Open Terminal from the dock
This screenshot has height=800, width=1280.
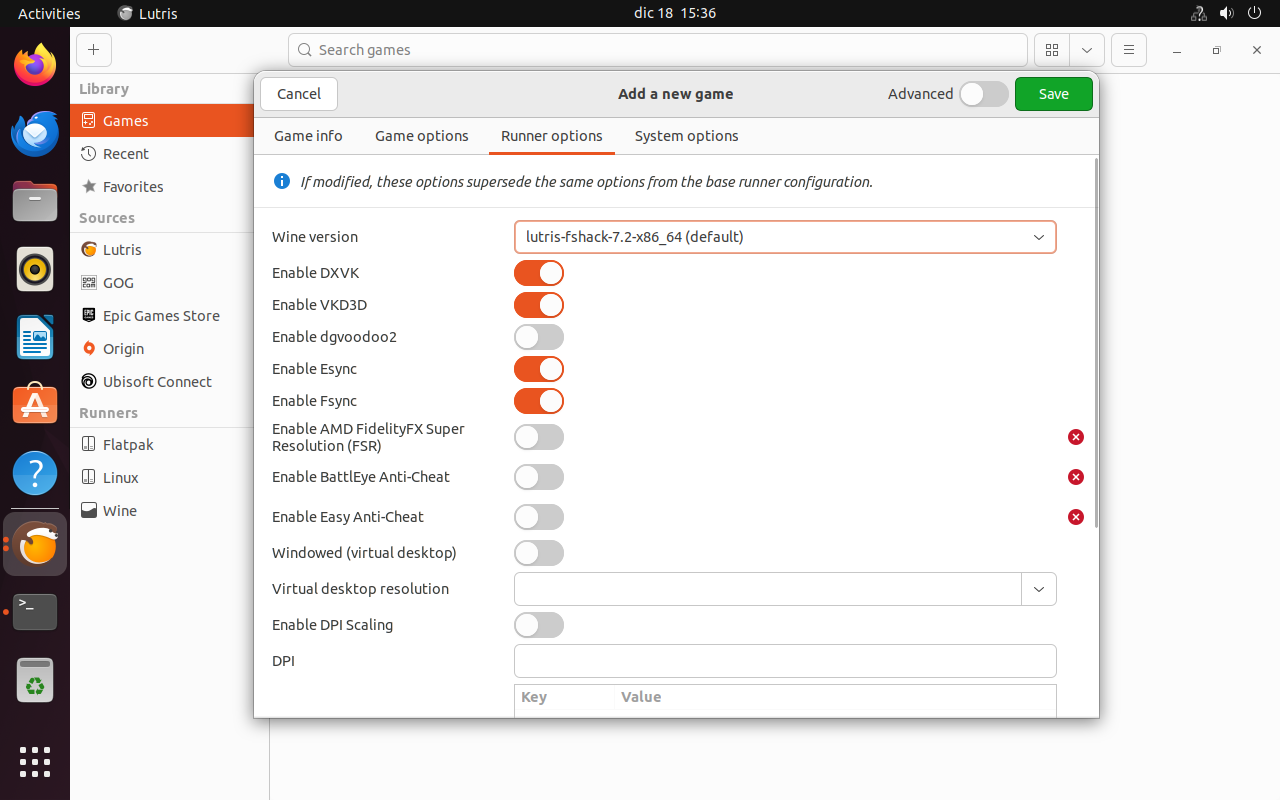35,611
